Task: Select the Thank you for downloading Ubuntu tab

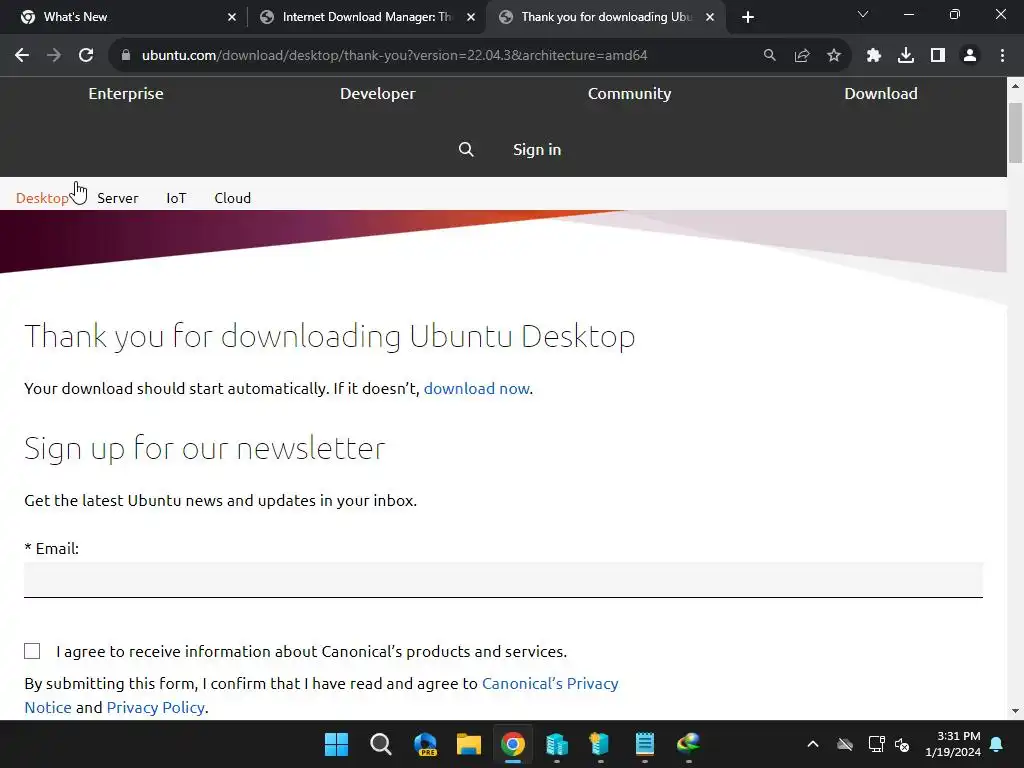Action: click(607, 17)
